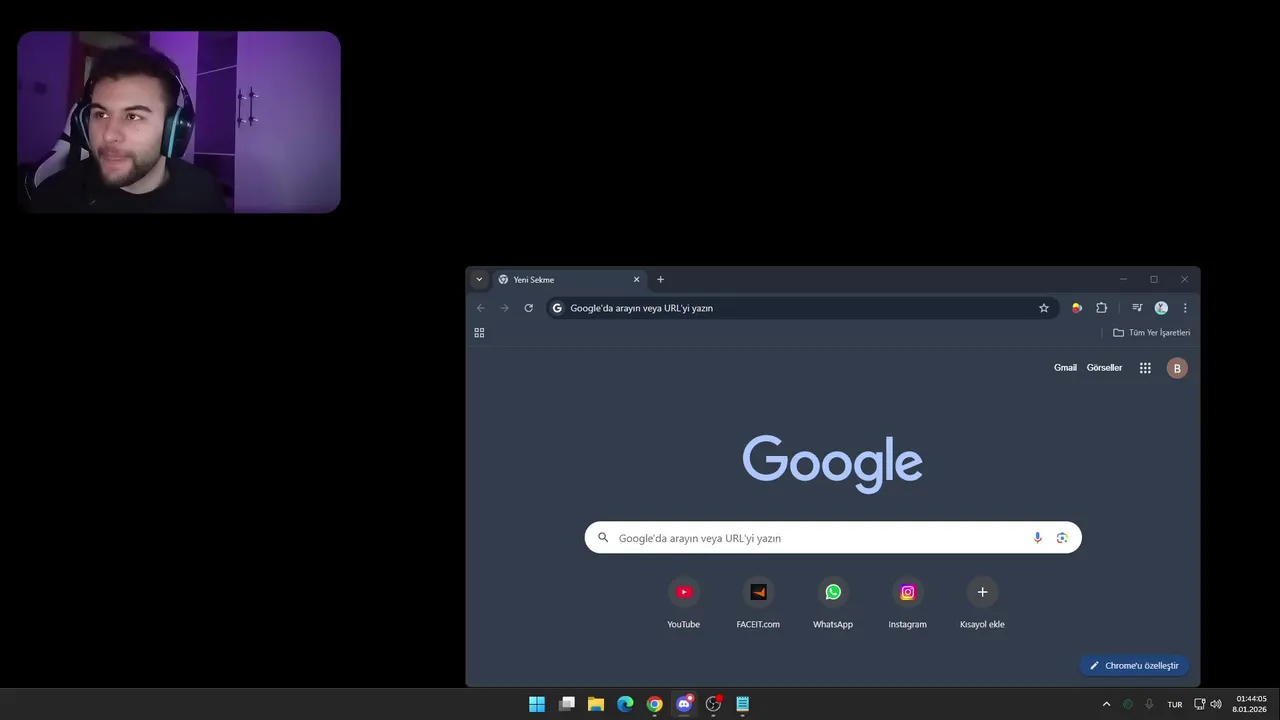
Task: Open the Gmail link
Action: 1065,368
